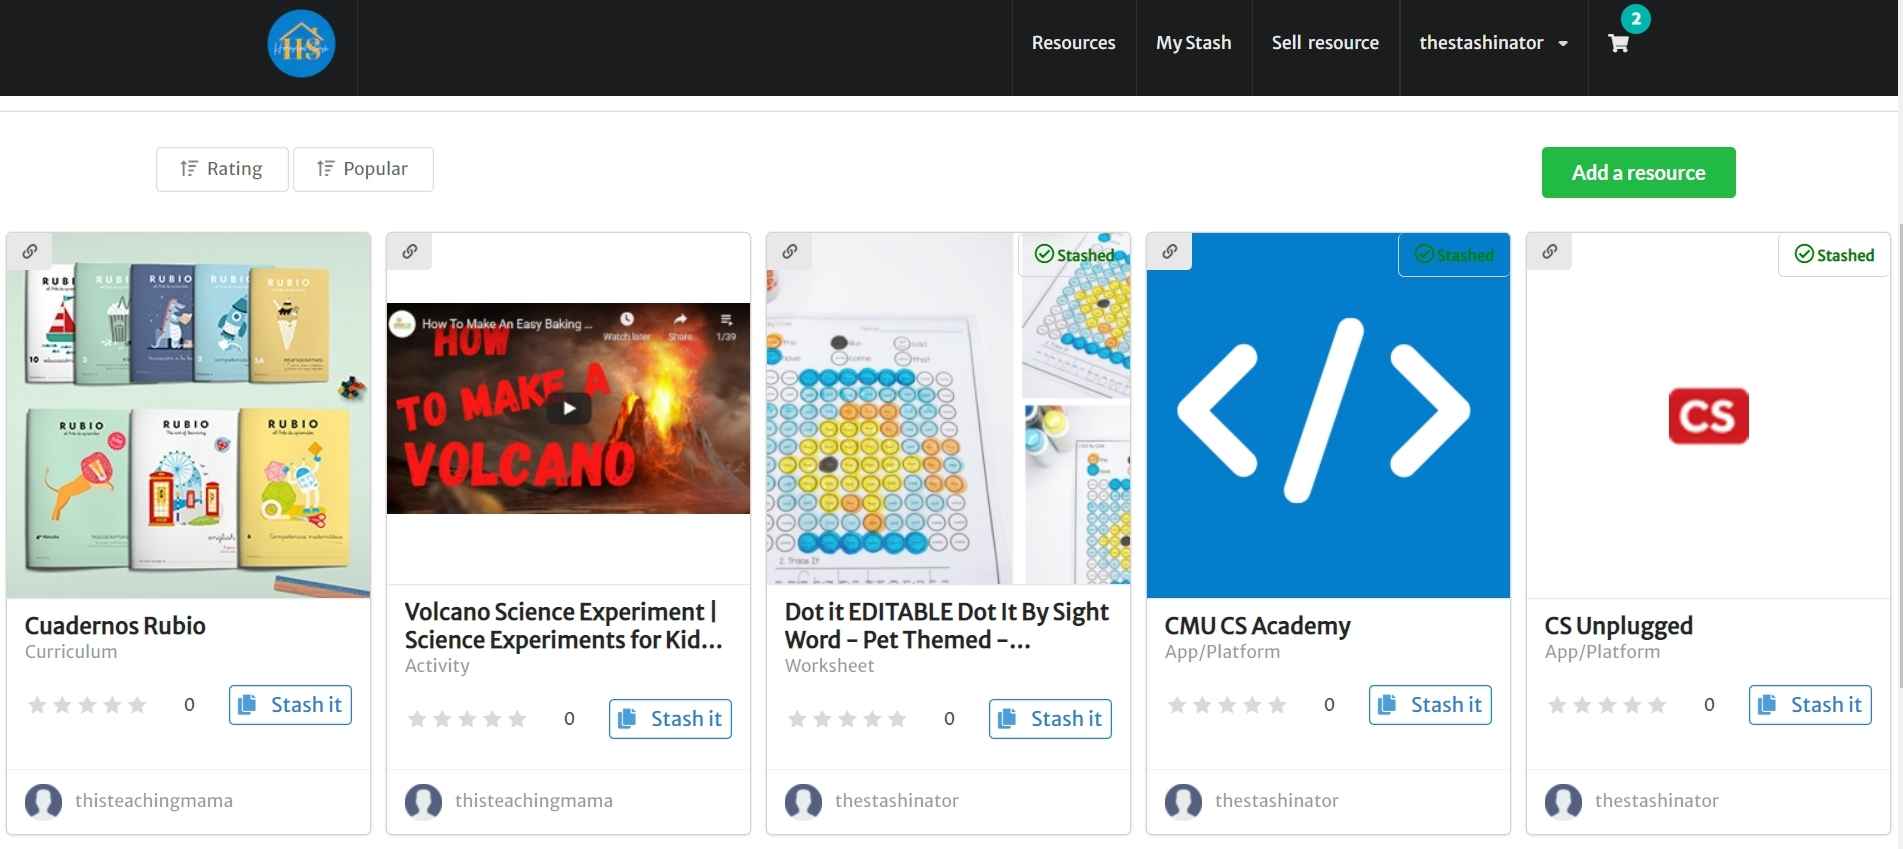
Task: Open CS Unplugged title link
Action: (x=1618, y=626)
